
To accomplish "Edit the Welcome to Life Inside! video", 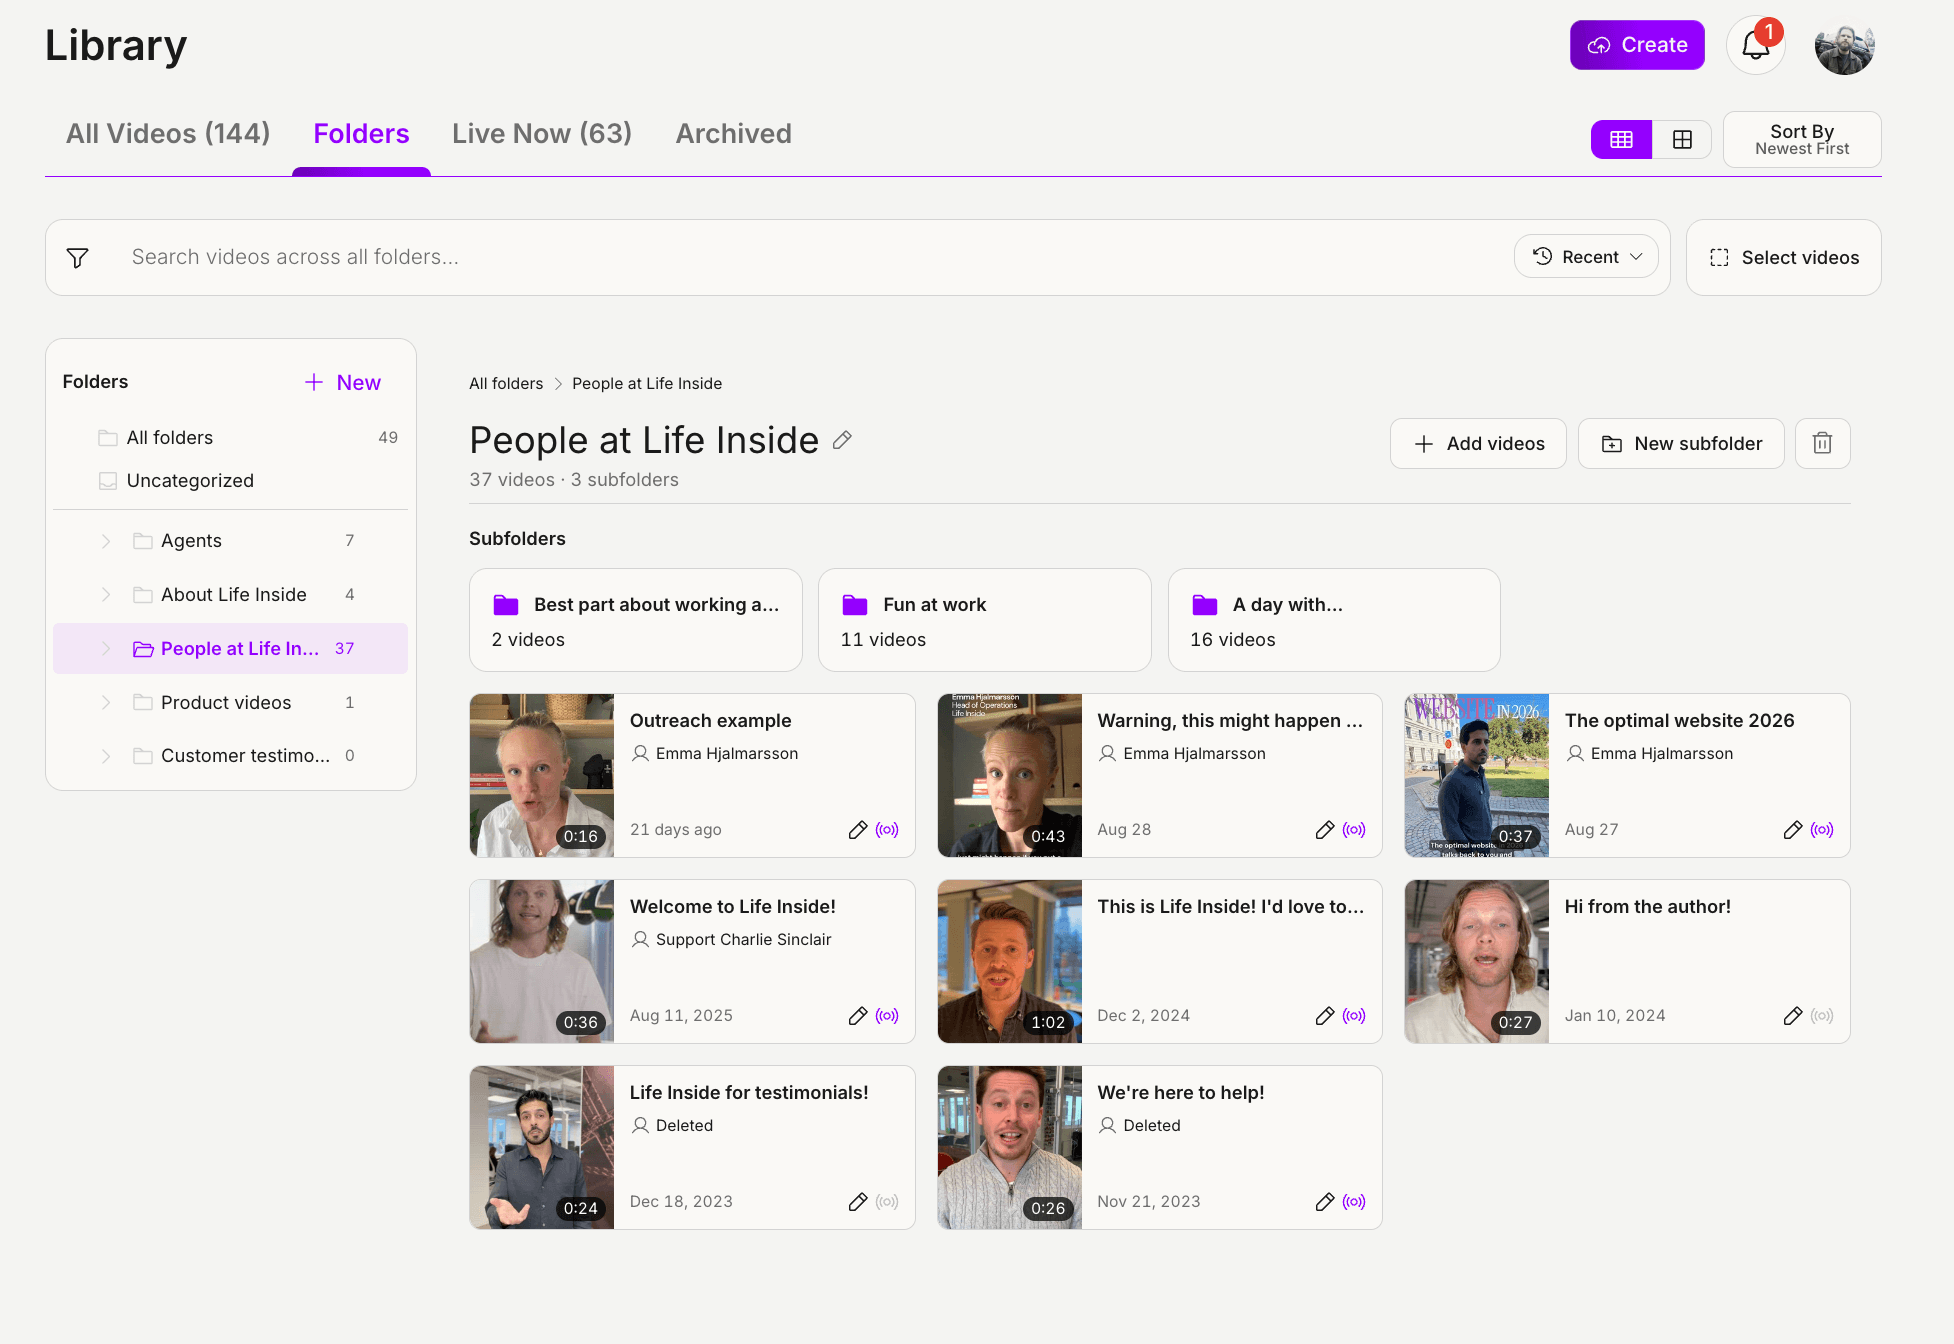I will (x=857, y=1016).
